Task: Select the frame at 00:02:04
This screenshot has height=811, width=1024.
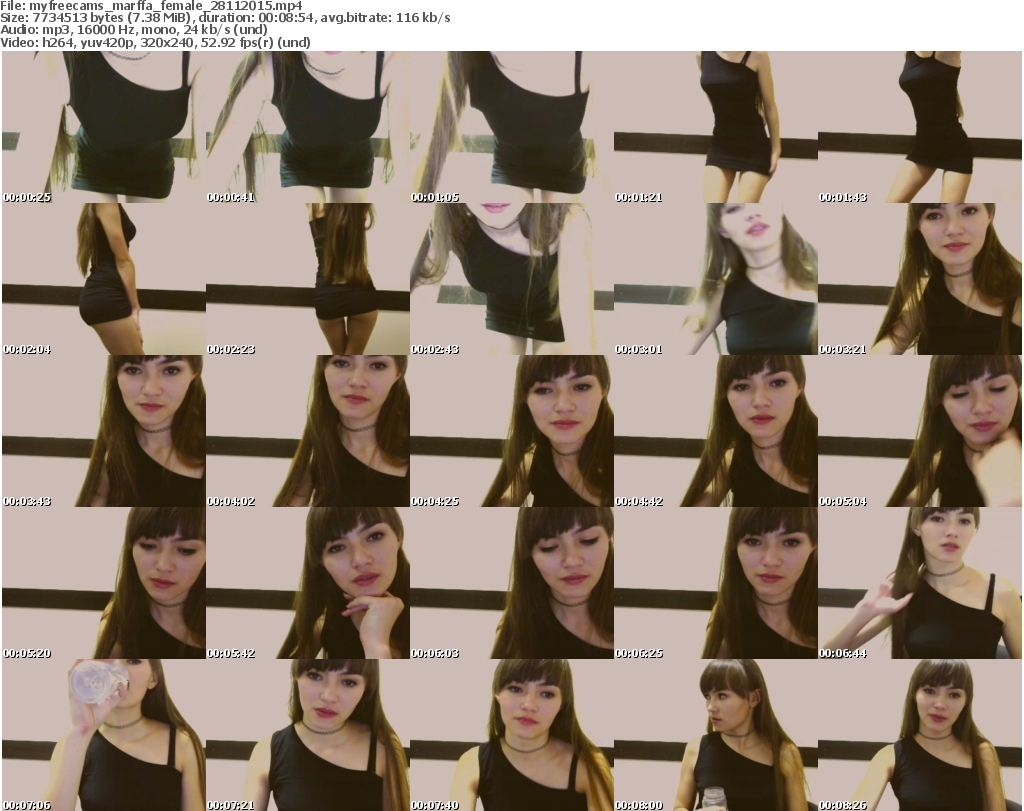Action: (104, 279)
